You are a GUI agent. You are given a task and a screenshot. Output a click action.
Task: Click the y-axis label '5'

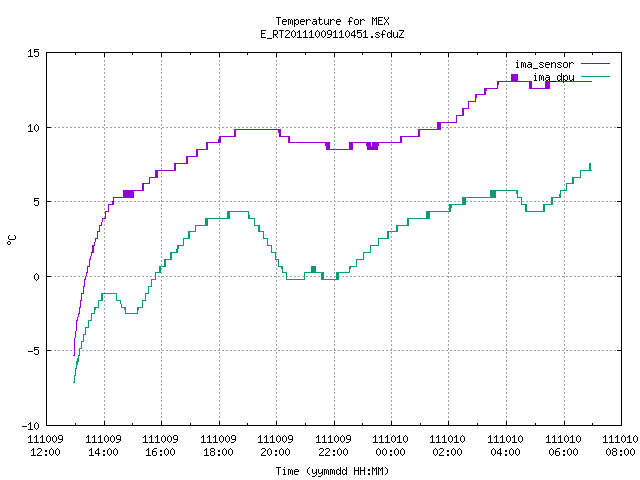[x=37, y=202]
